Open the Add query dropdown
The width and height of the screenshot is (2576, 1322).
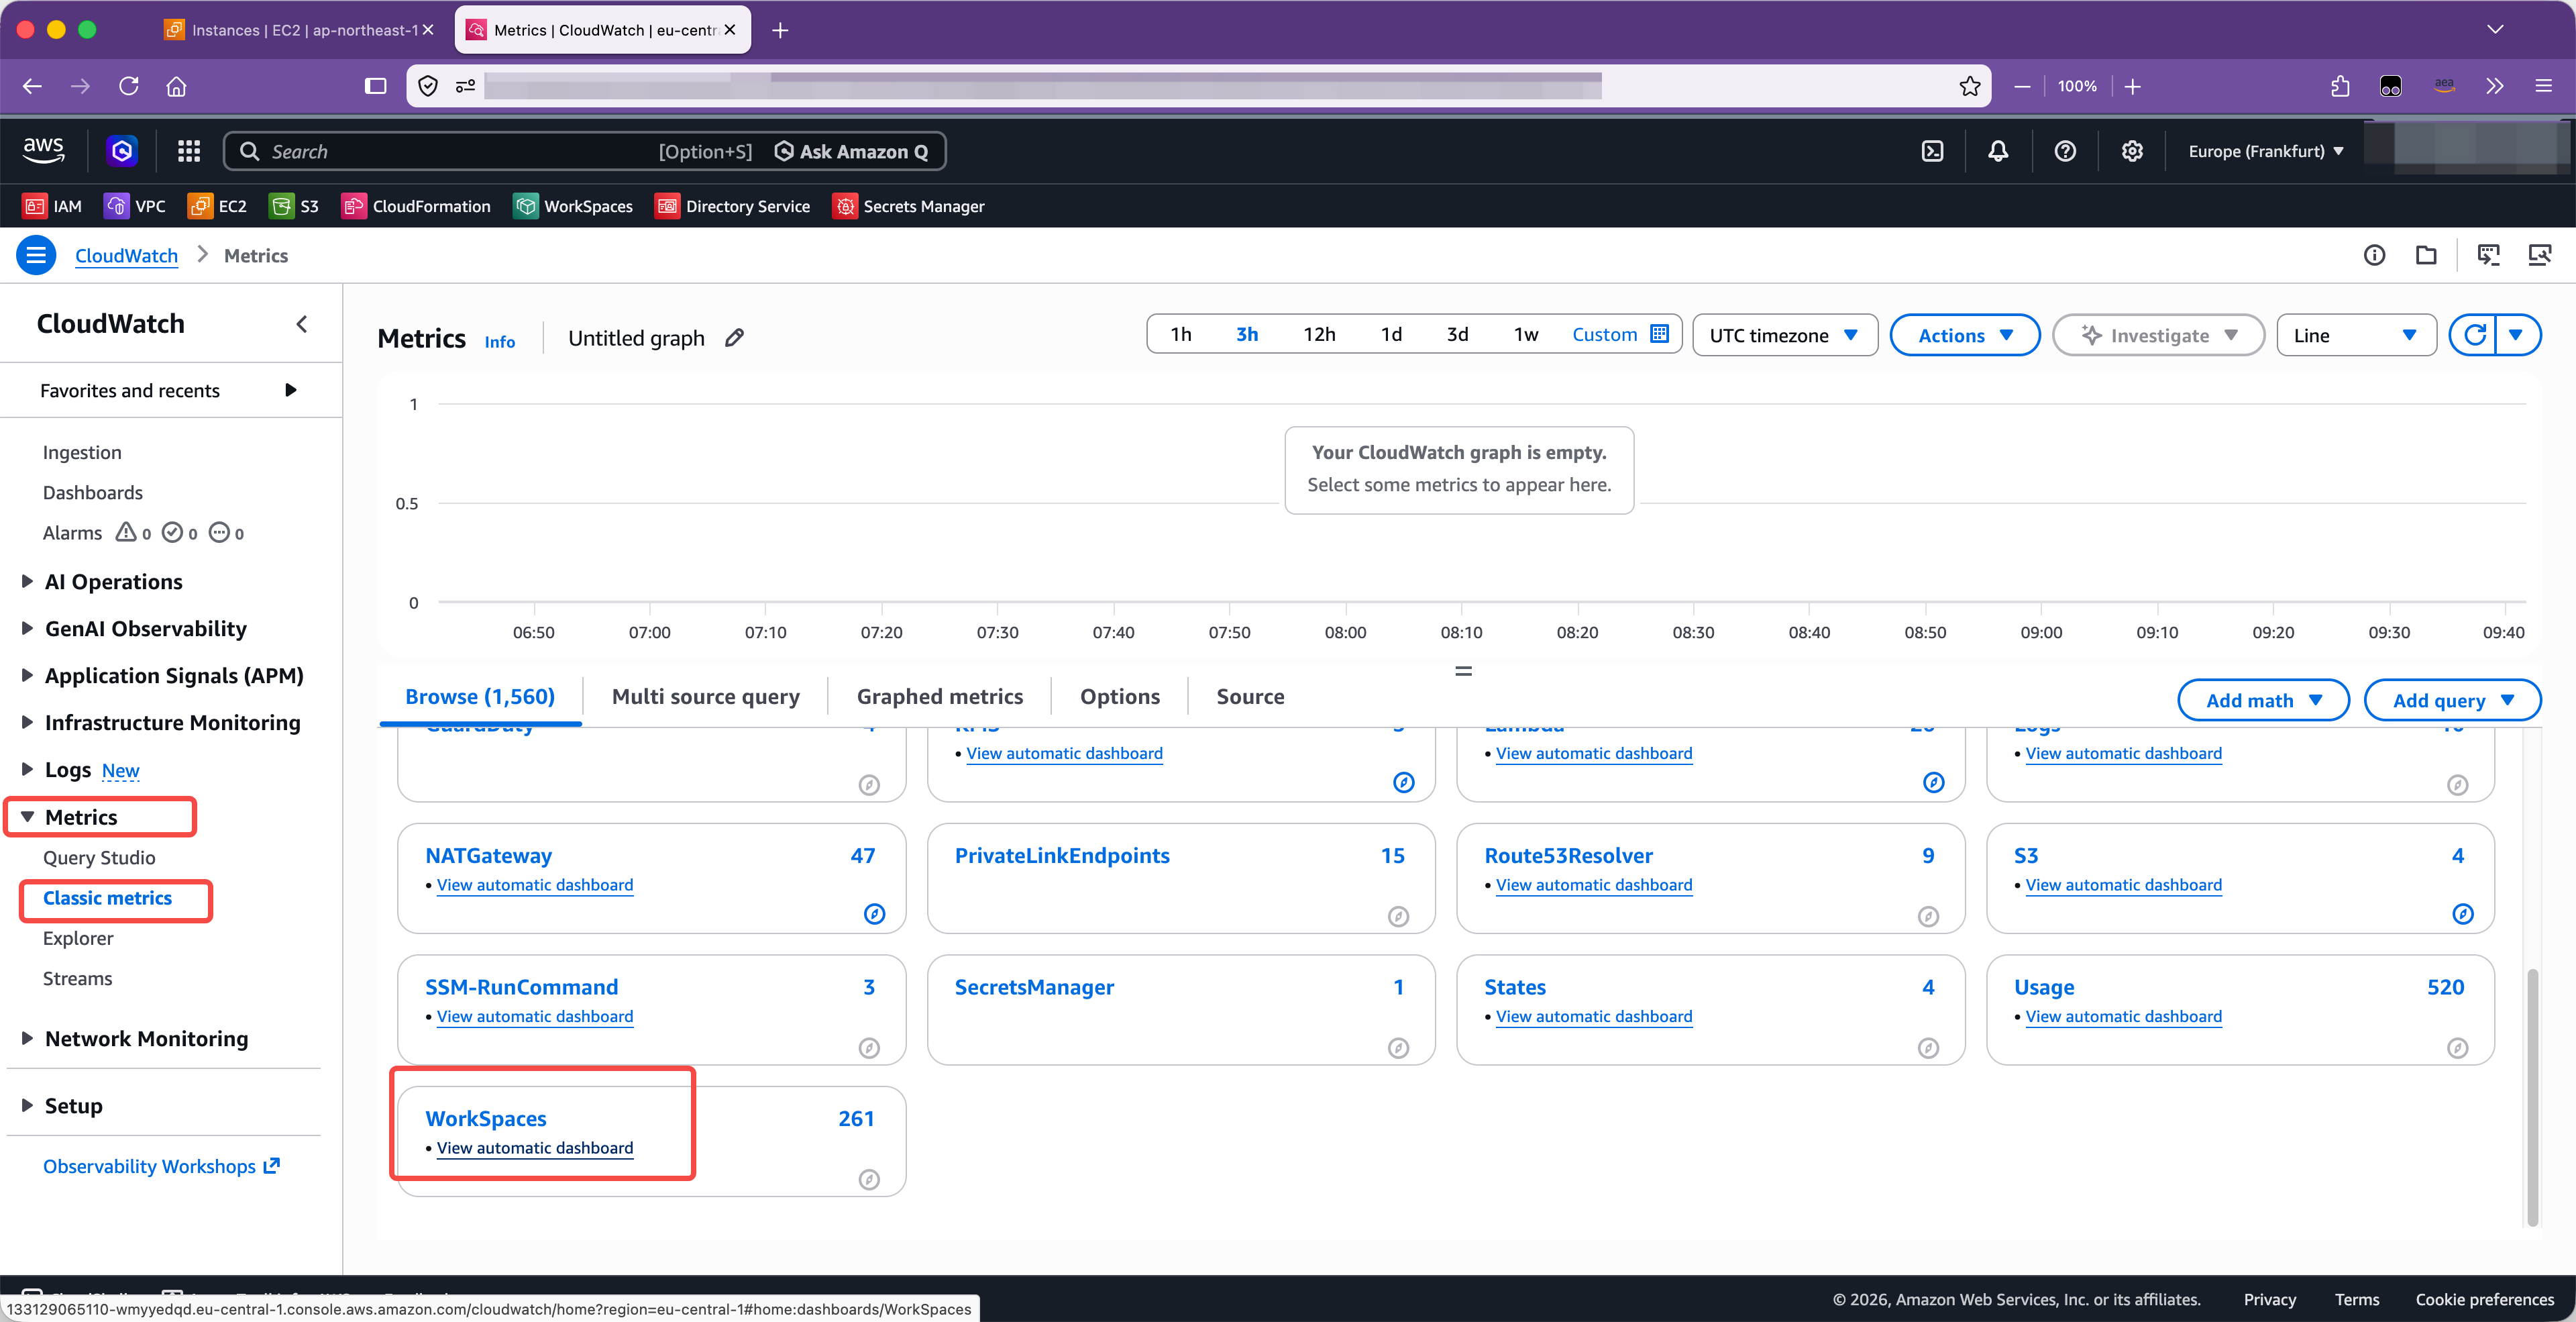tap(2452, 700)
